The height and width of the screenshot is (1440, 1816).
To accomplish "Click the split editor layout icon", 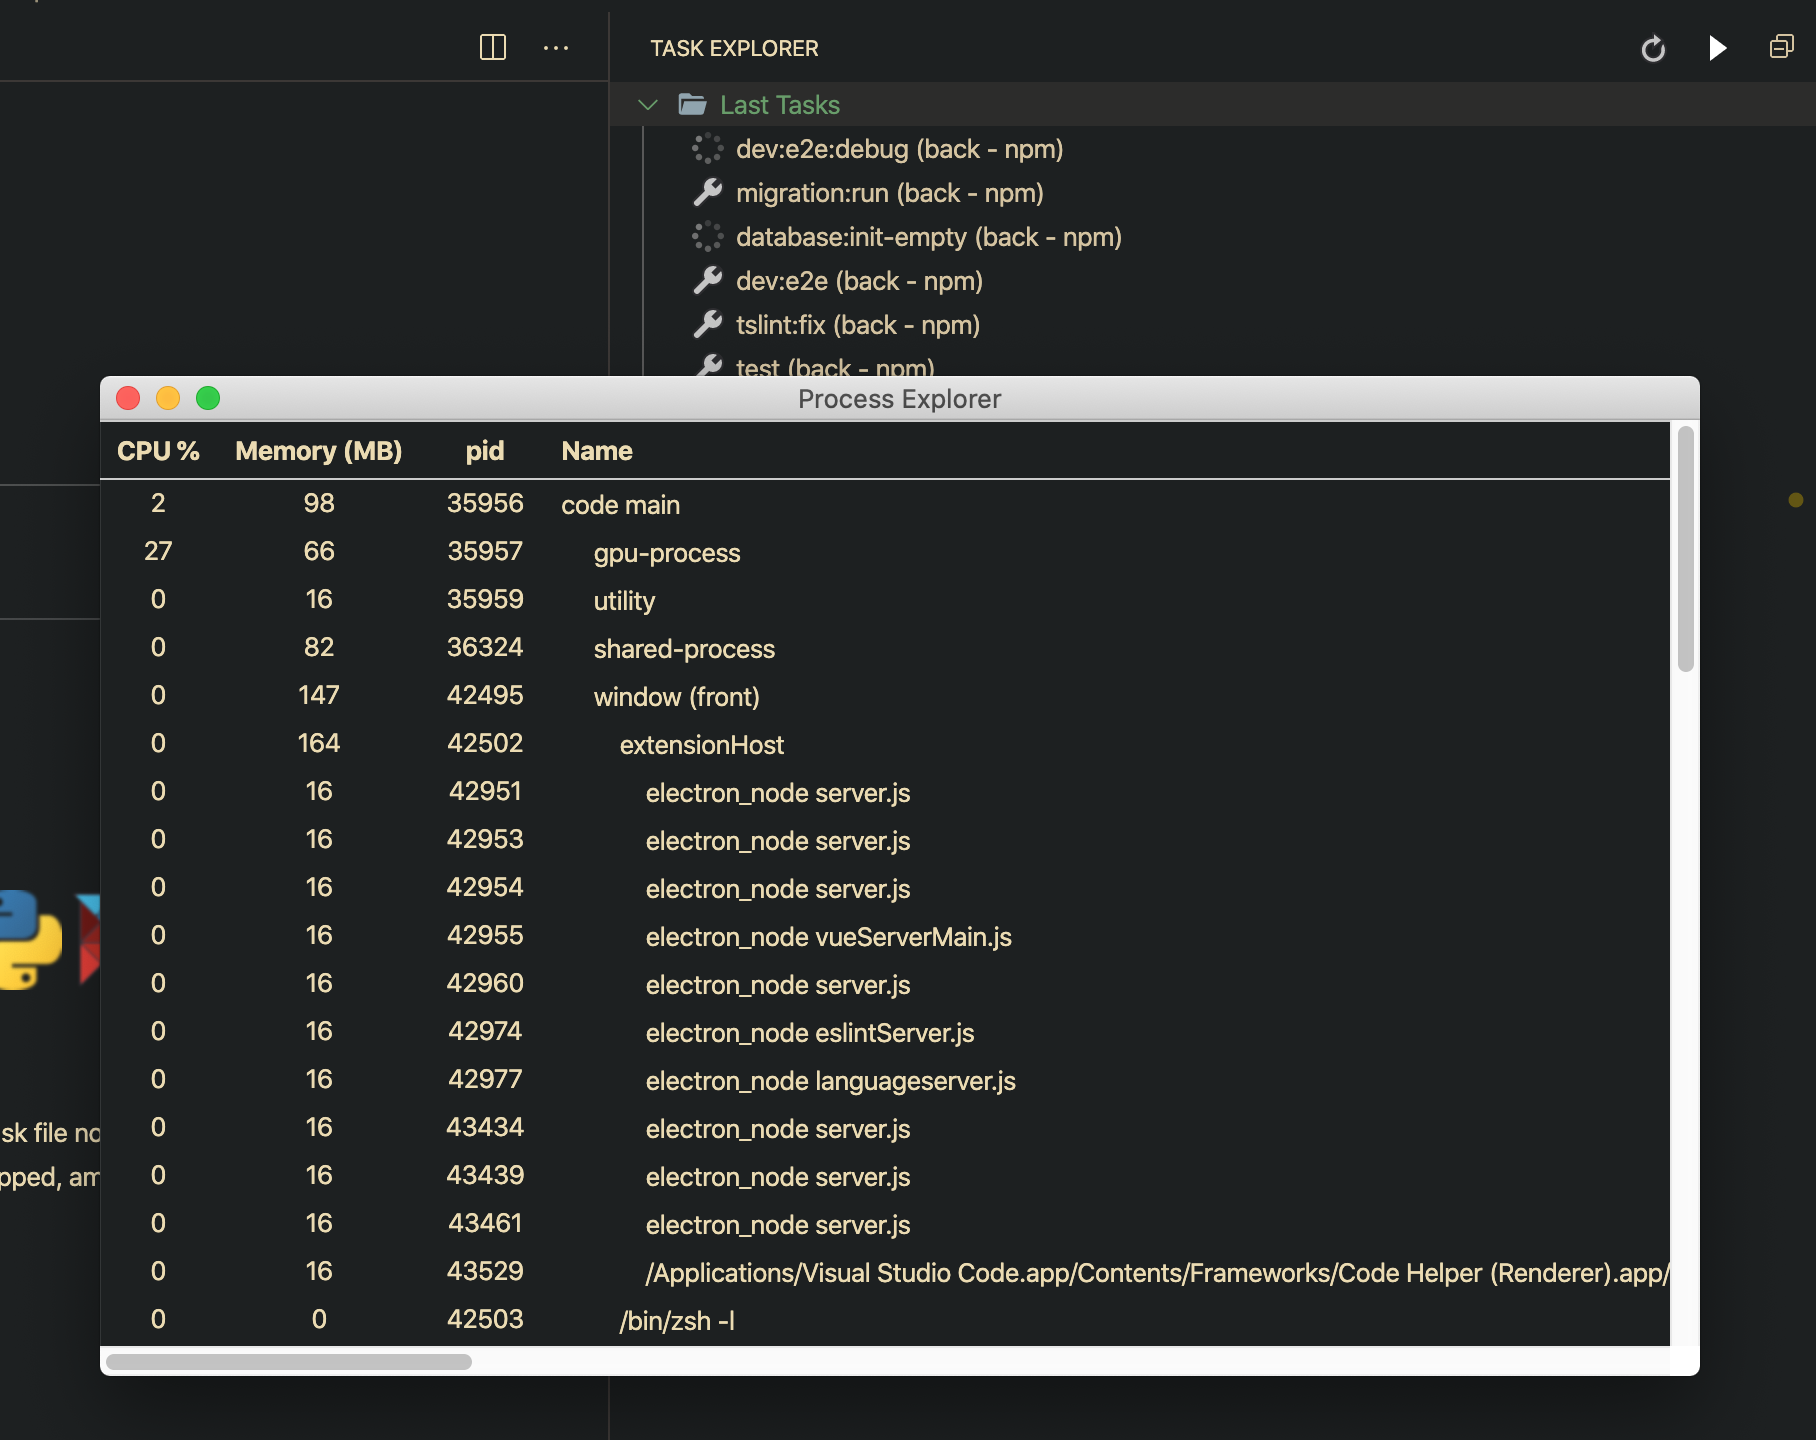I will (x=492, y=47).
